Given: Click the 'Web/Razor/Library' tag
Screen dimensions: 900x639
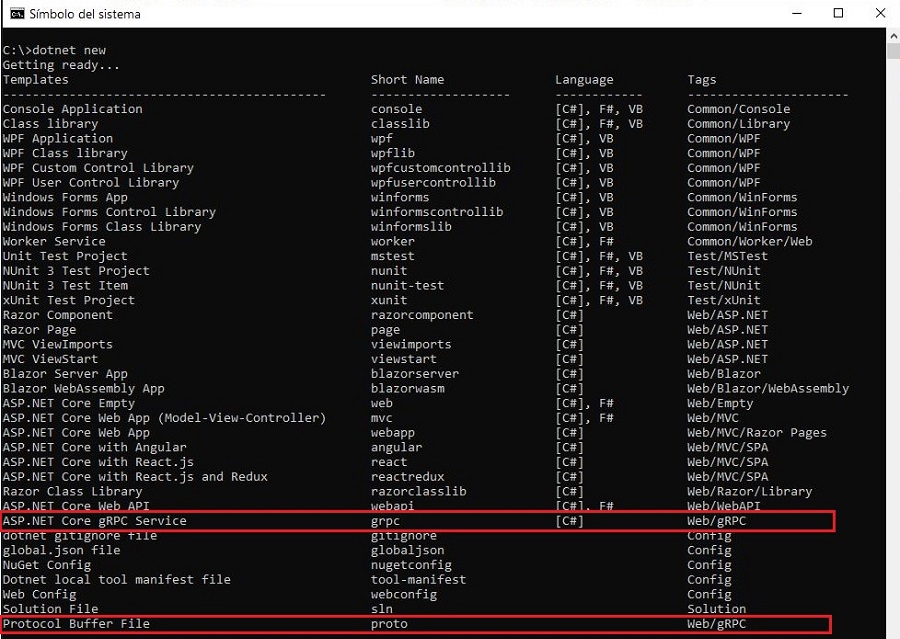Looking at the screenshot, I should coord(750,491).
